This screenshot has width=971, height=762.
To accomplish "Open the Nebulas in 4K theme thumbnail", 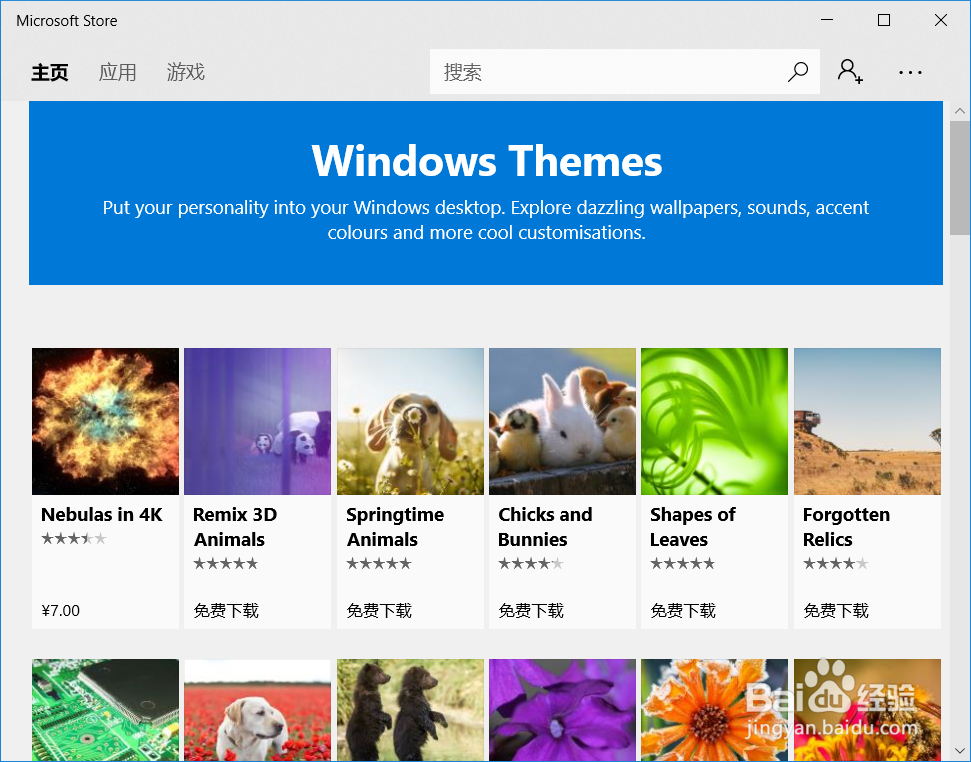I will [105, 421].
